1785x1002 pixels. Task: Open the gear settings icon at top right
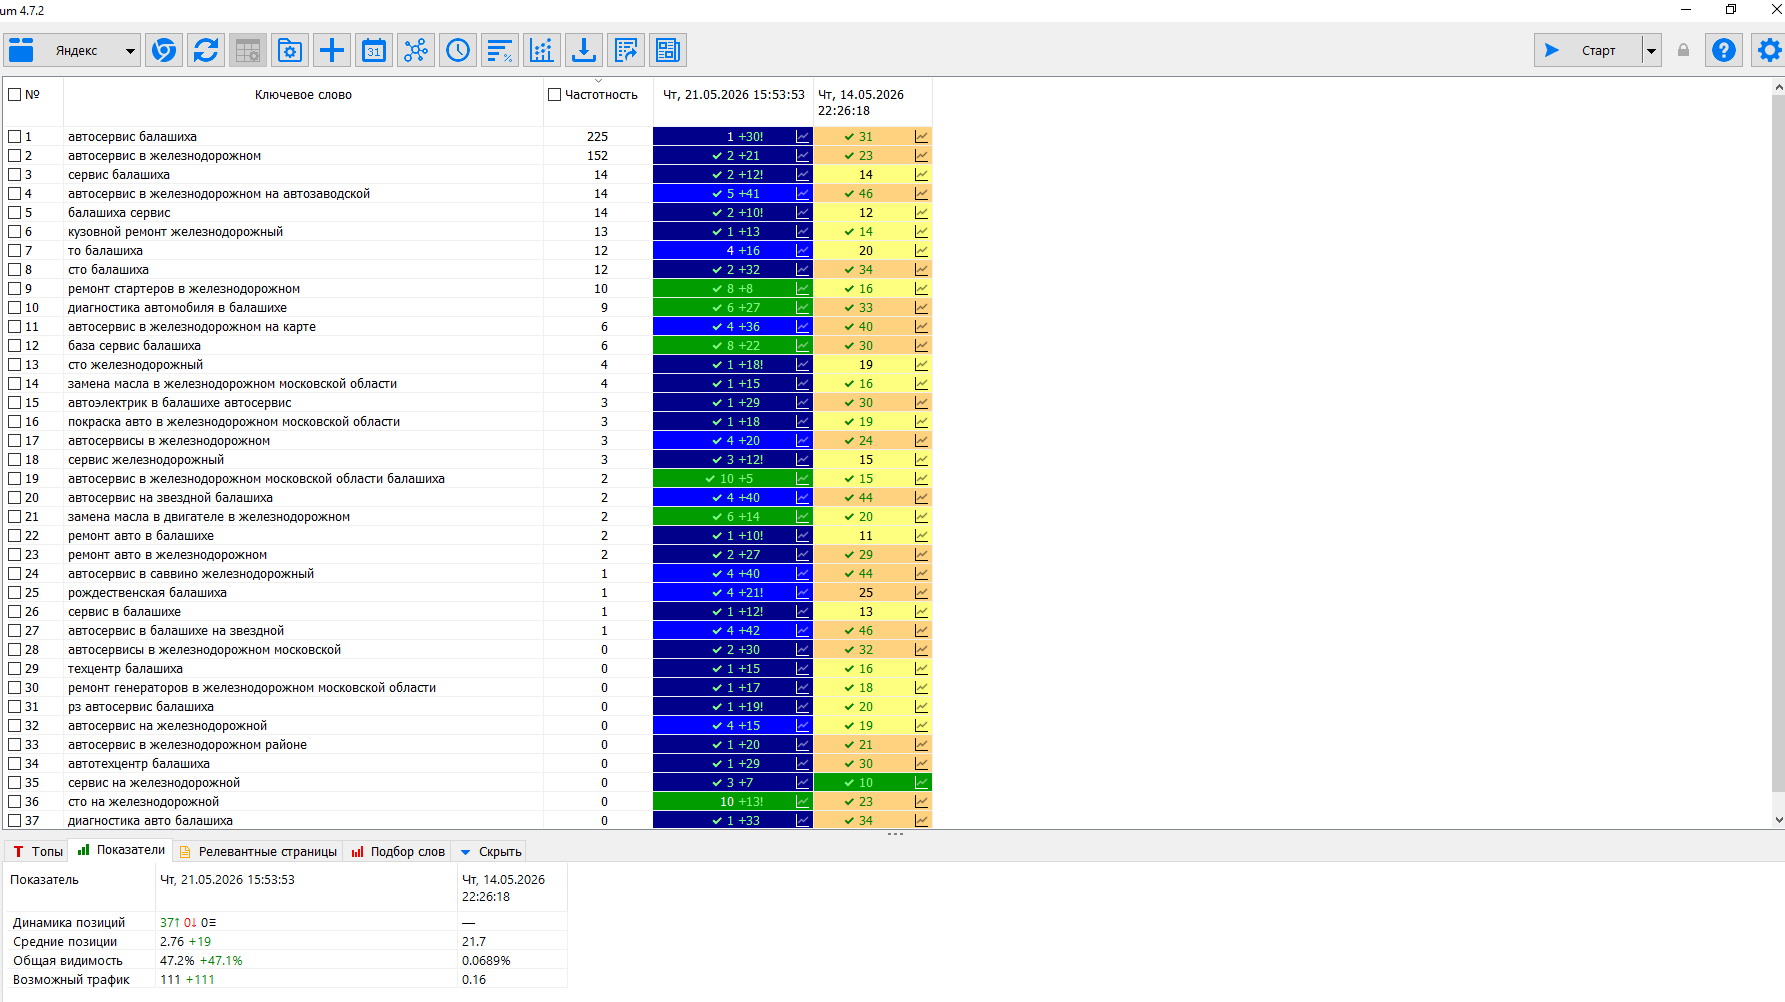[x=1769, y=50]
